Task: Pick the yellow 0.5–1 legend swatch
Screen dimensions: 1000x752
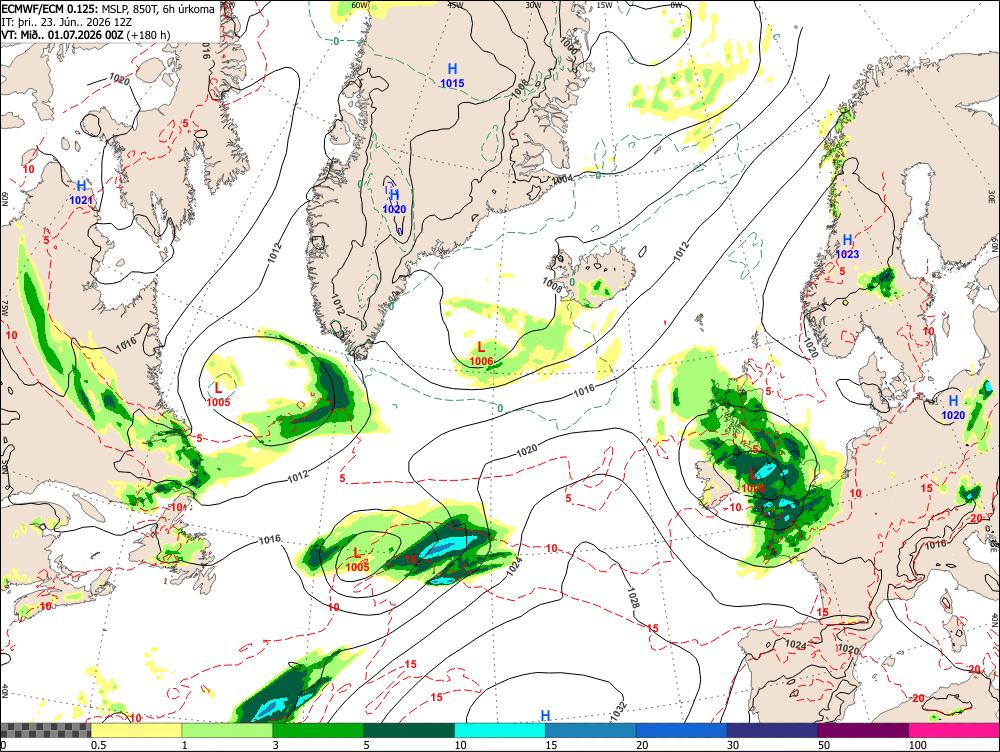Action: coord(136,730)
